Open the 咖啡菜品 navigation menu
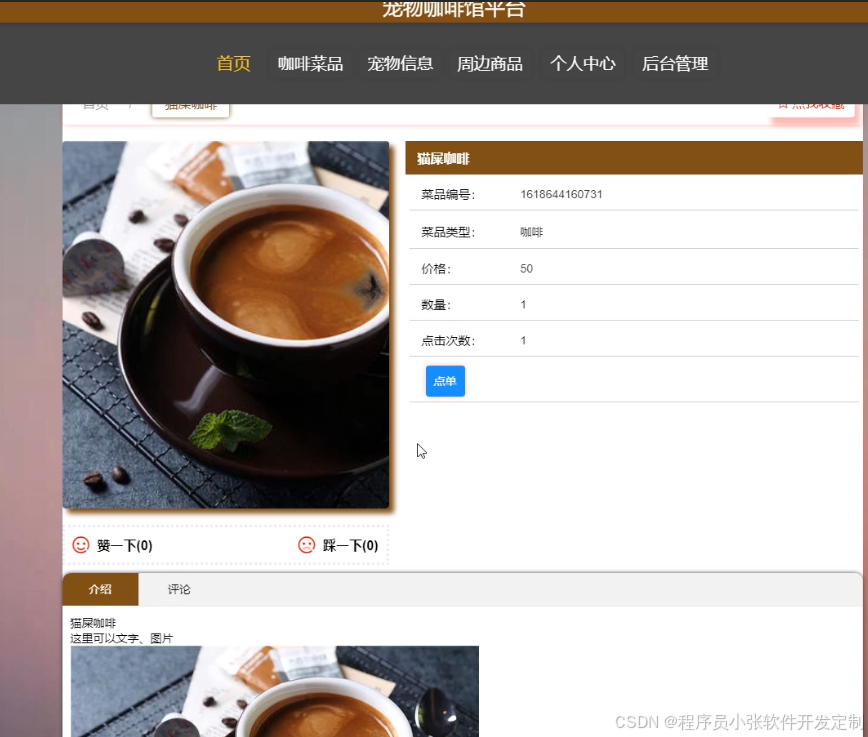868x737 pixels. pos(310,63)
